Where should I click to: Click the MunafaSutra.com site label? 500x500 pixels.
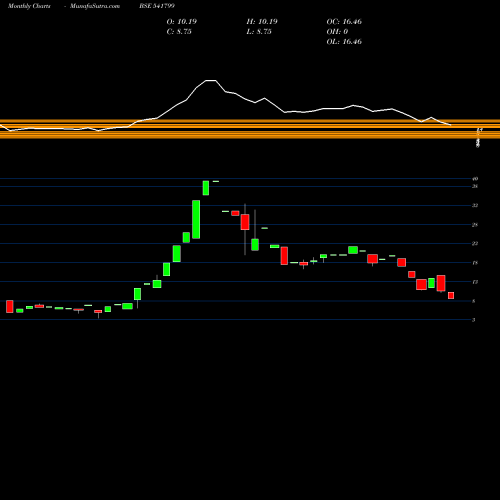(95, 6)
